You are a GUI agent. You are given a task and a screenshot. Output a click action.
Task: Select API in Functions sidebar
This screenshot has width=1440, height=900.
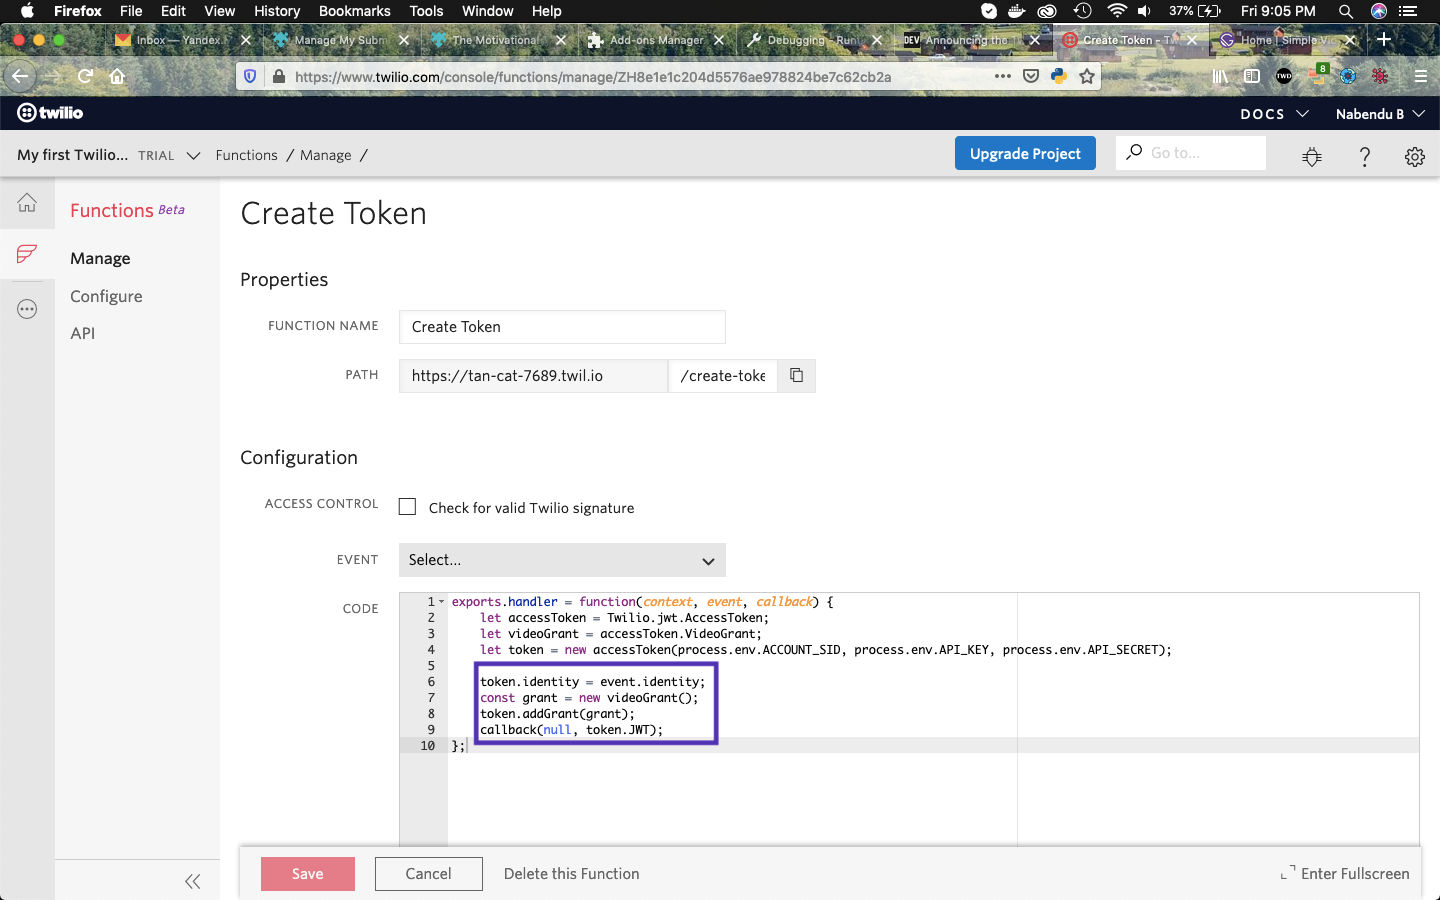tap(83, 333)
